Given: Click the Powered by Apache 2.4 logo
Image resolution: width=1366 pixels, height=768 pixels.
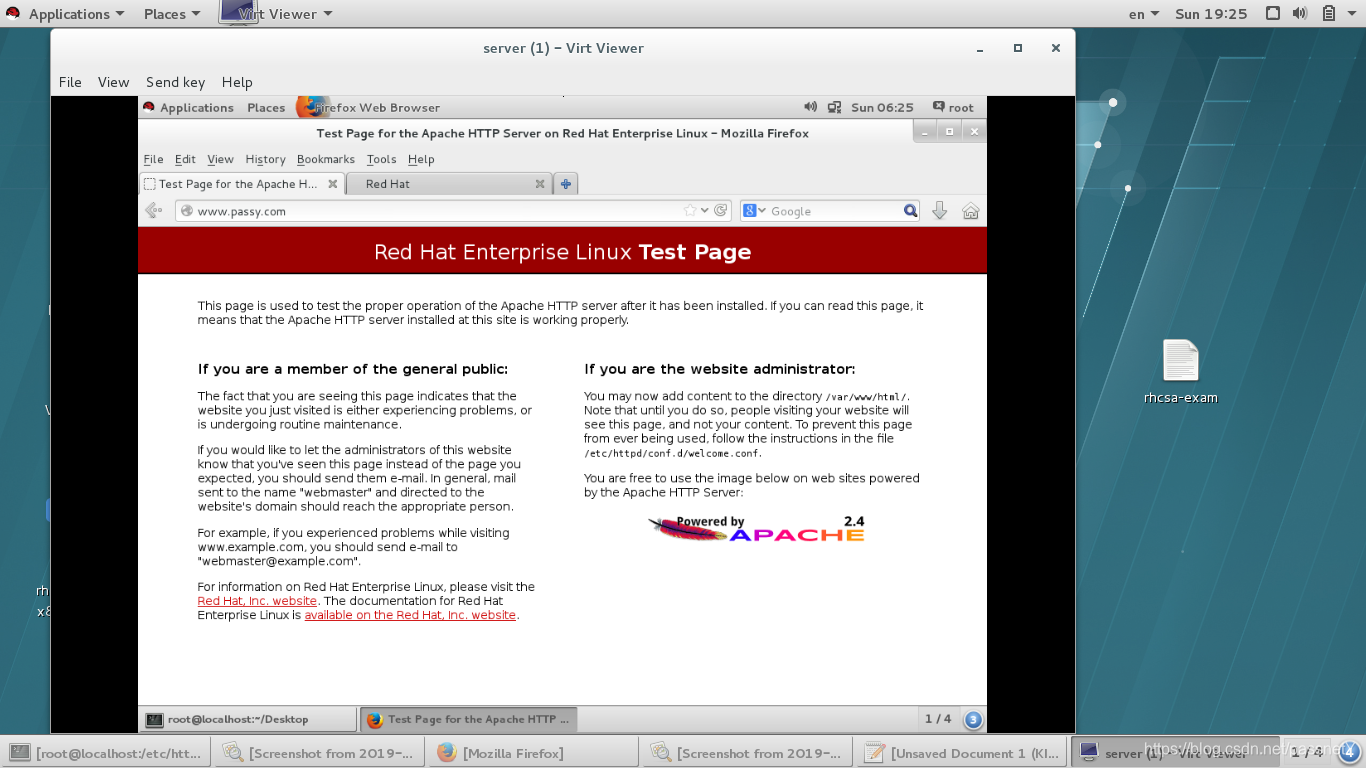Looking at the screenshot, I should tap(756, 529).
